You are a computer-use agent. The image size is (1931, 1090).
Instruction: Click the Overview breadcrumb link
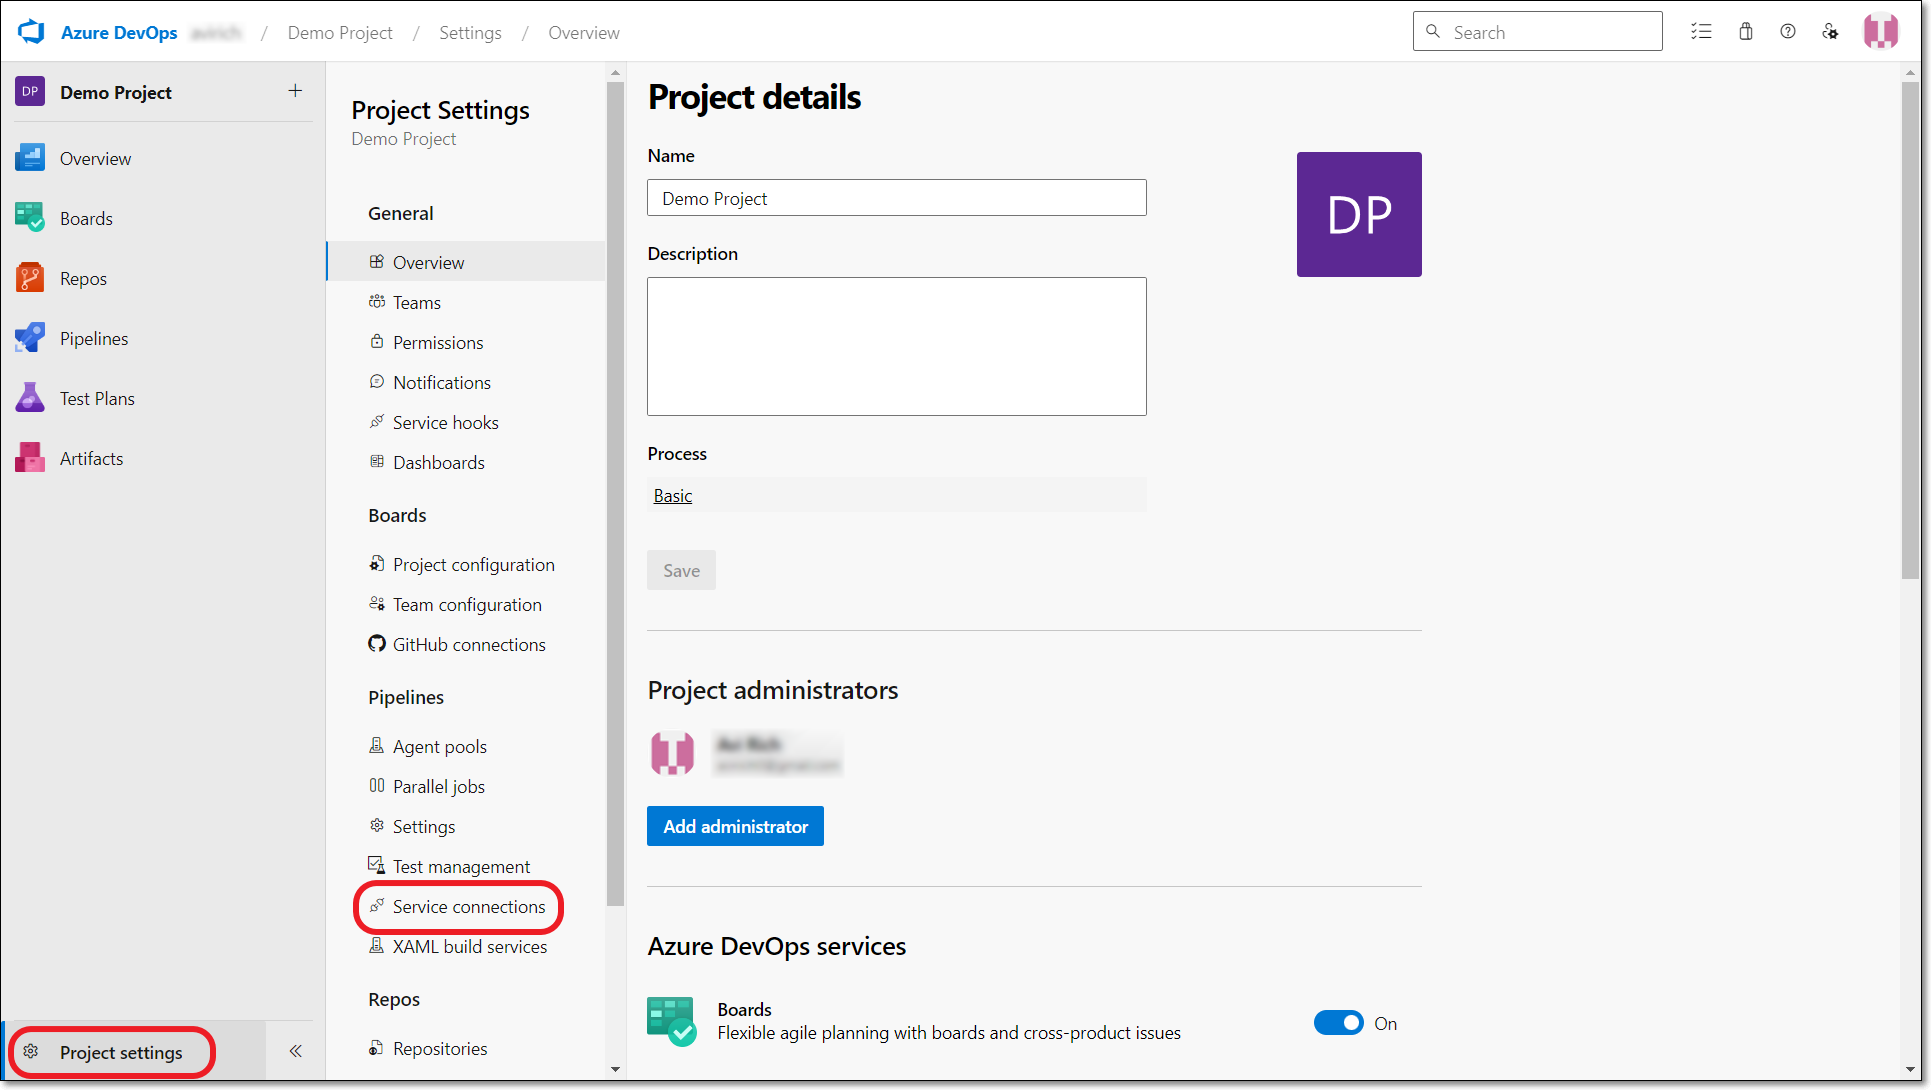584,32
